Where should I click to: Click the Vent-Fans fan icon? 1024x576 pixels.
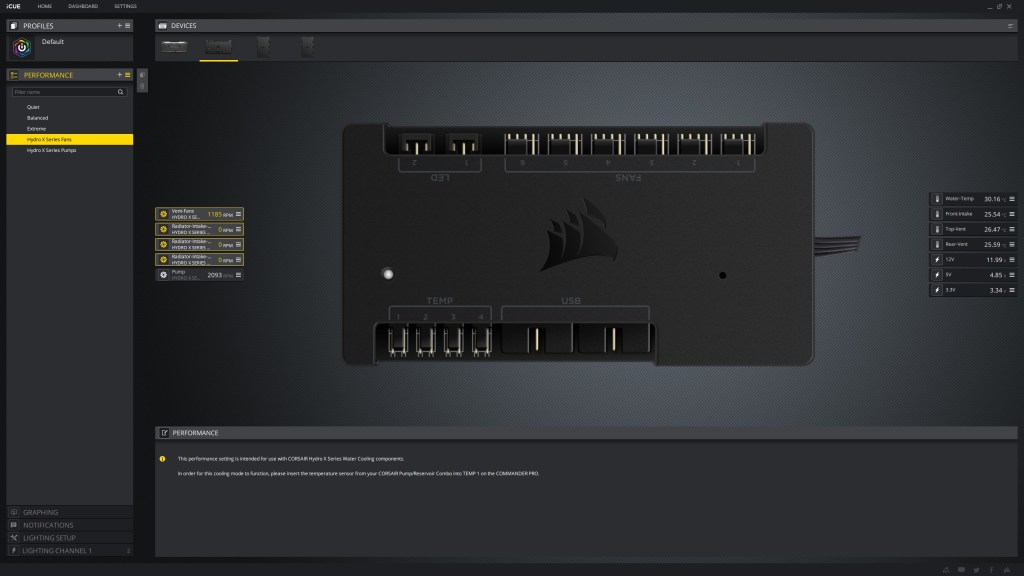[x=163, y=214]
